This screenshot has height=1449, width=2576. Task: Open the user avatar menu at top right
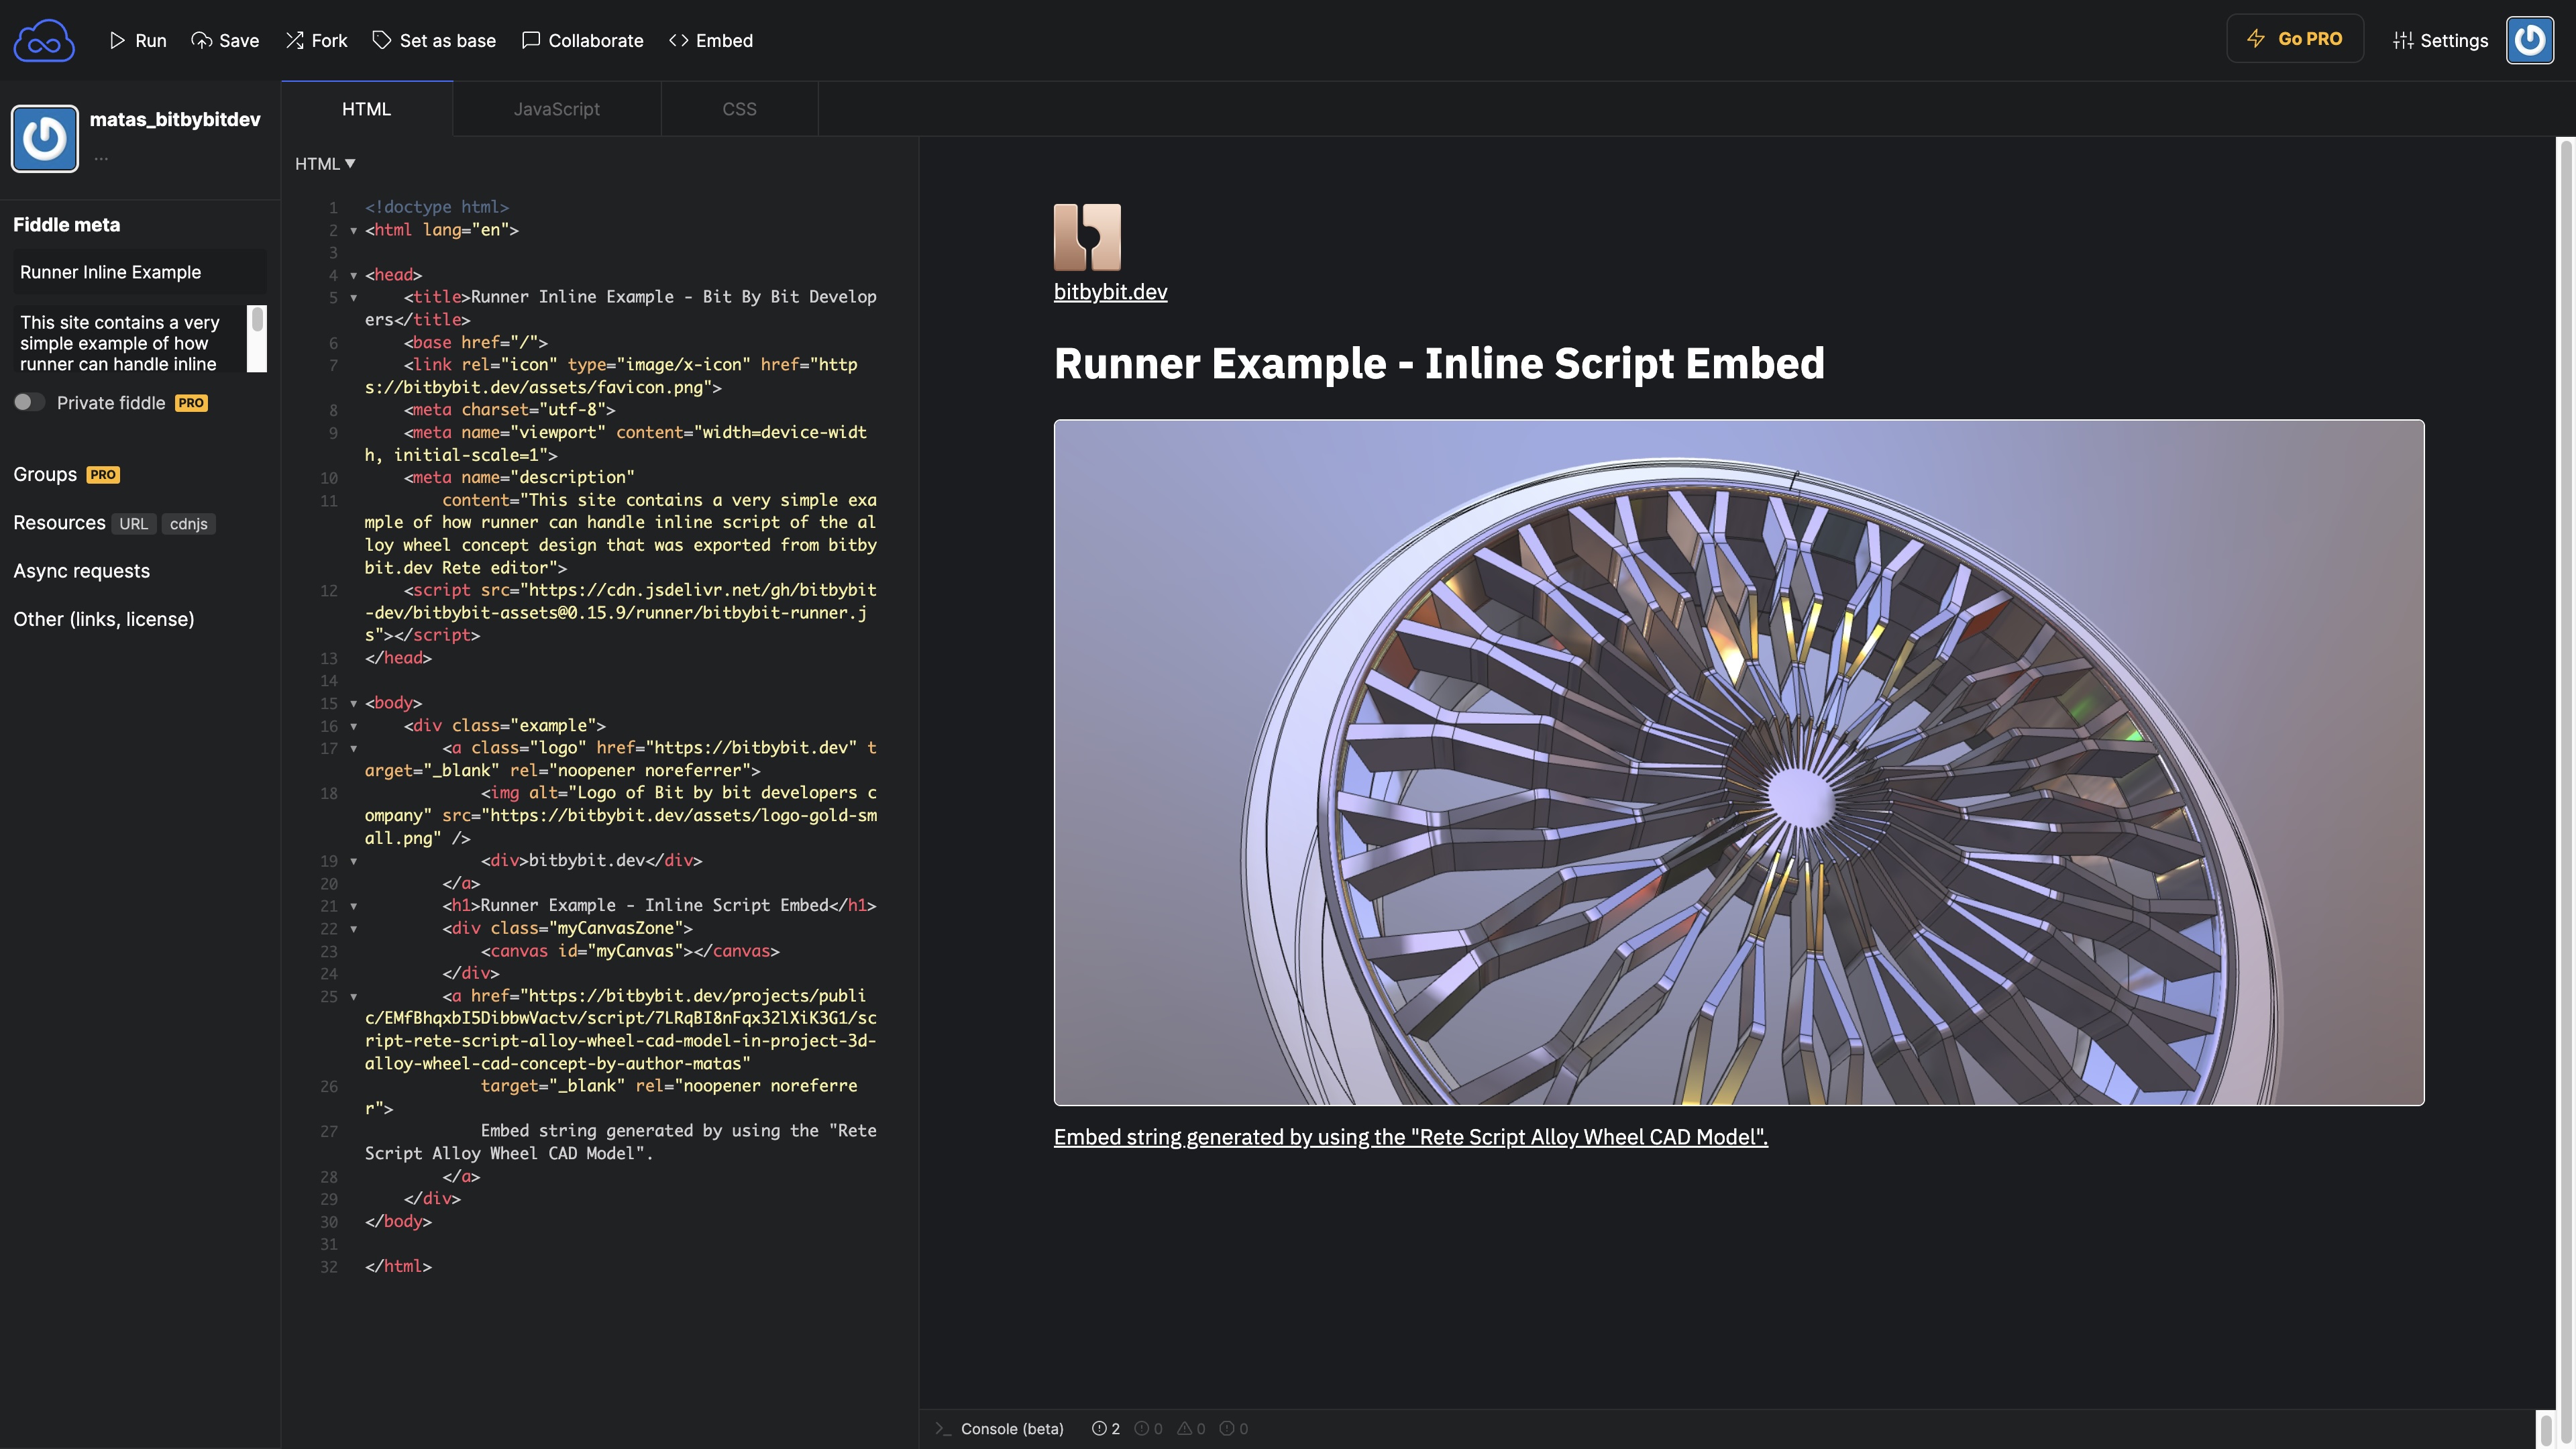tap(2530, 40)
